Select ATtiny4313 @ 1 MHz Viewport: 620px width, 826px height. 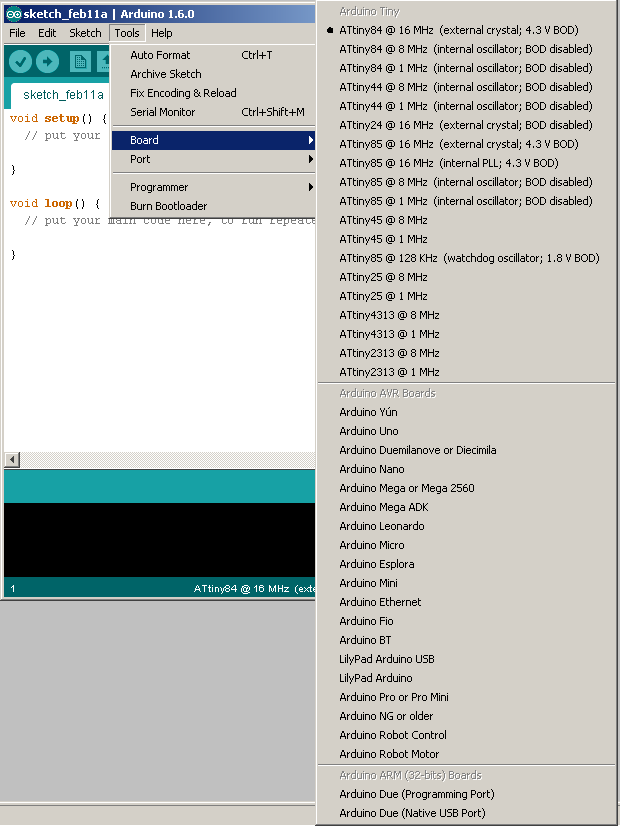click(466, 334)
